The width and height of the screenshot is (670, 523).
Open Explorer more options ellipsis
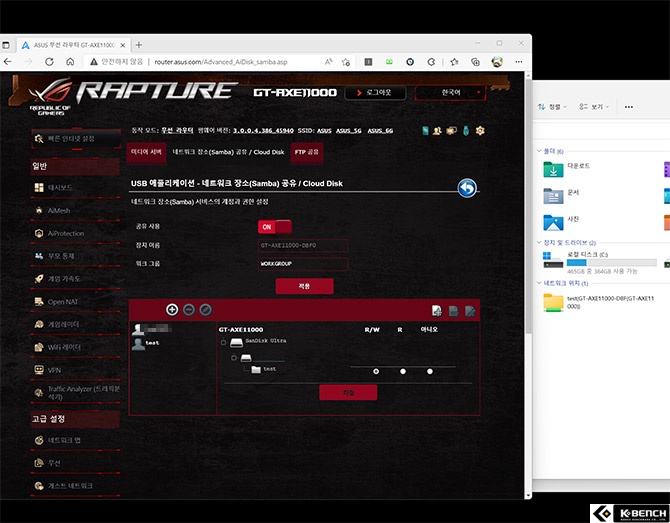pyautogui.click(x=629, y=107)
